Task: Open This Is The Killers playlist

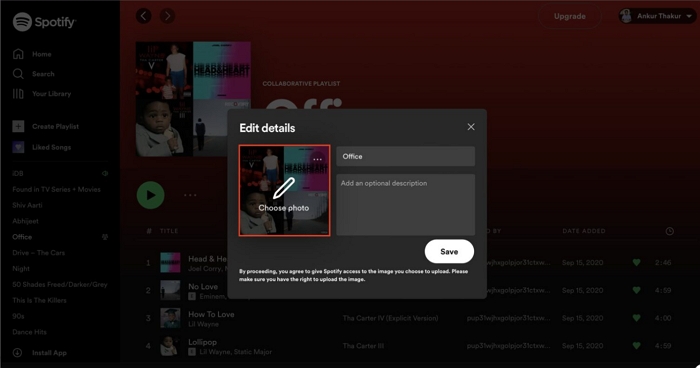Action: [39, 300]
